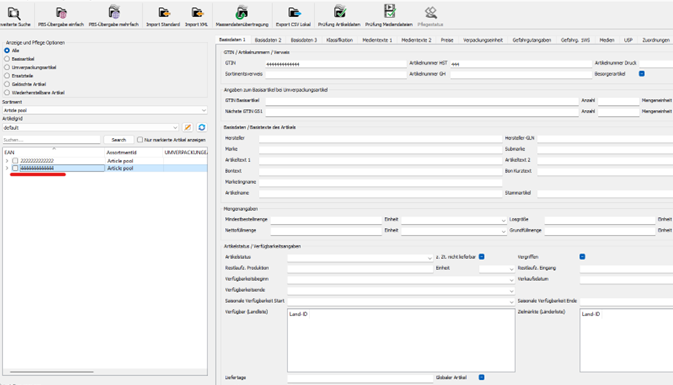Sort by the EAN column header
Viewport: 673px width, 385px height.
53,152
